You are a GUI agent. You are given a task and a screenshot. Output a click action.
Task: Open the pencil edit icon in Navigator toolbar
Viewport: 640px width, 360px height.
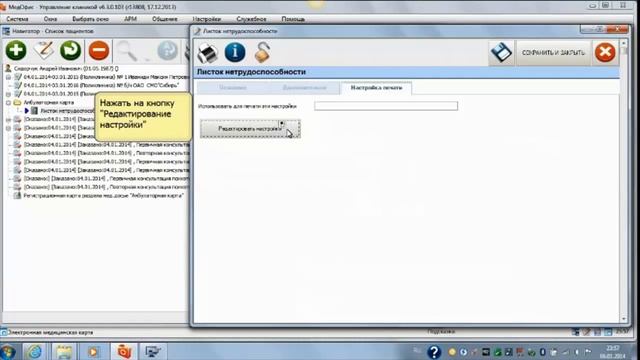(x=44, y=51)
